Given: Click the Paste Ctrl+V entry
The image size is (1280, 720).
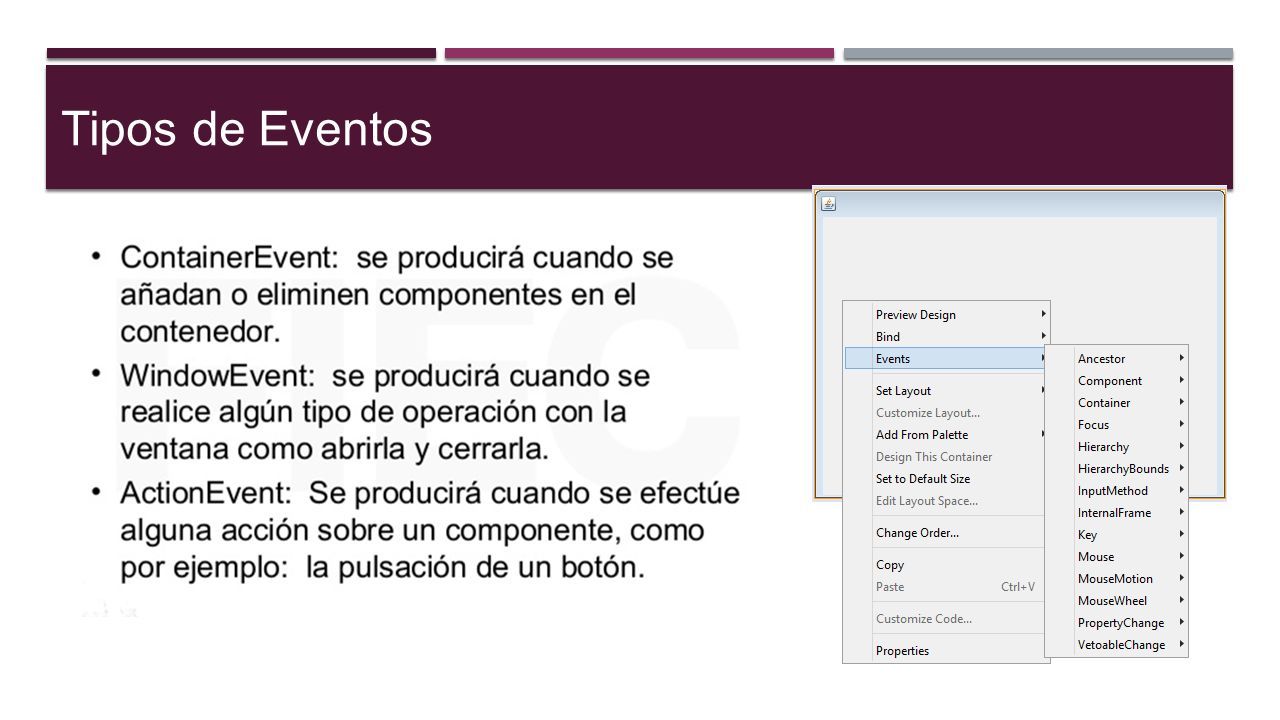Looking at the screenshot, I should tap(946, 586).
